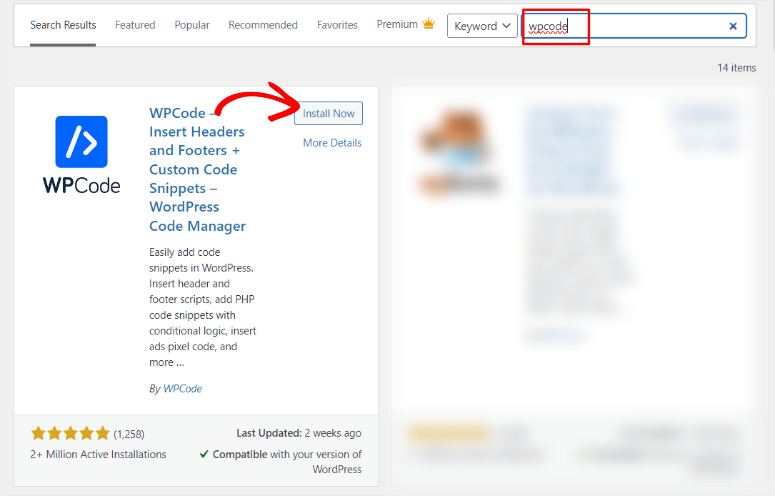The height and width of the screenshot is (496, 775).
Task: Visit the WPCode author link
Action: [183, 388]
